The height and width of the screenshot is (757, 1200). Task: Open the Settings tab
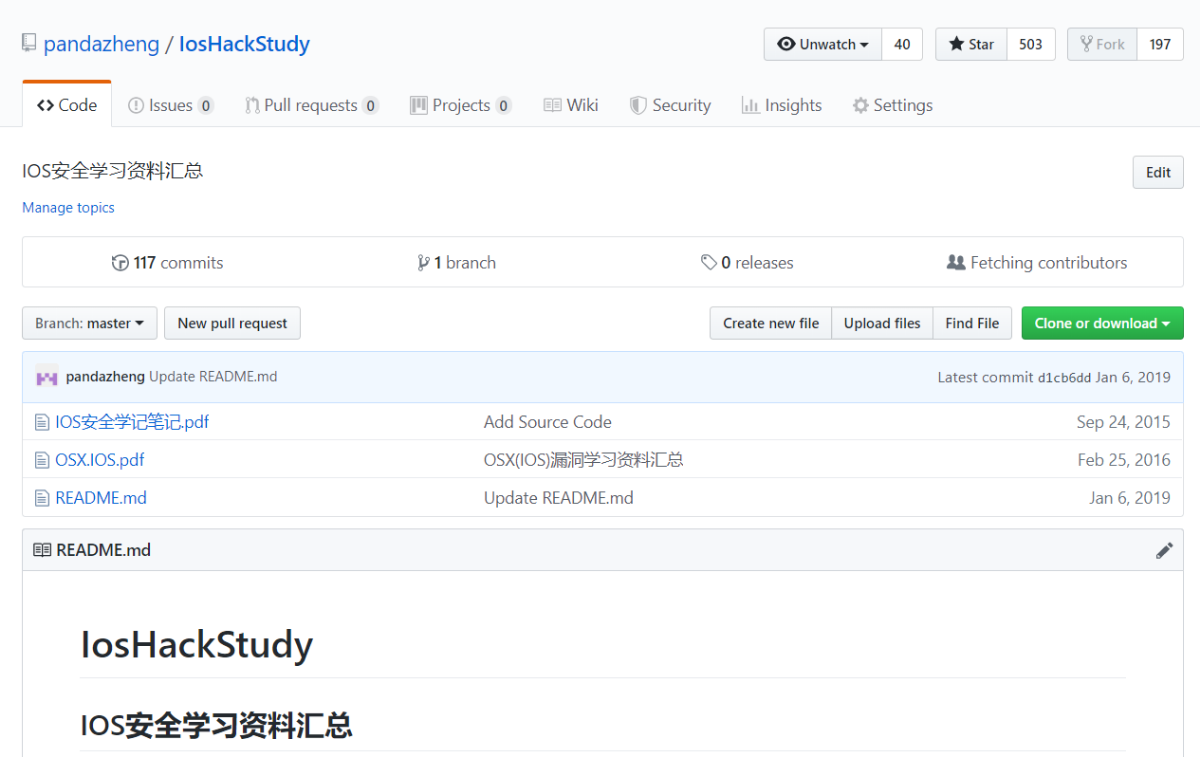coord(893,105)
